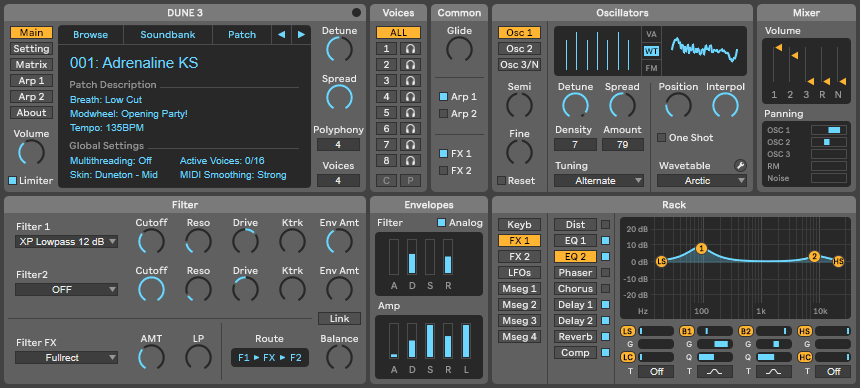Click the HS band badge below the graph

tap(805, 331)
